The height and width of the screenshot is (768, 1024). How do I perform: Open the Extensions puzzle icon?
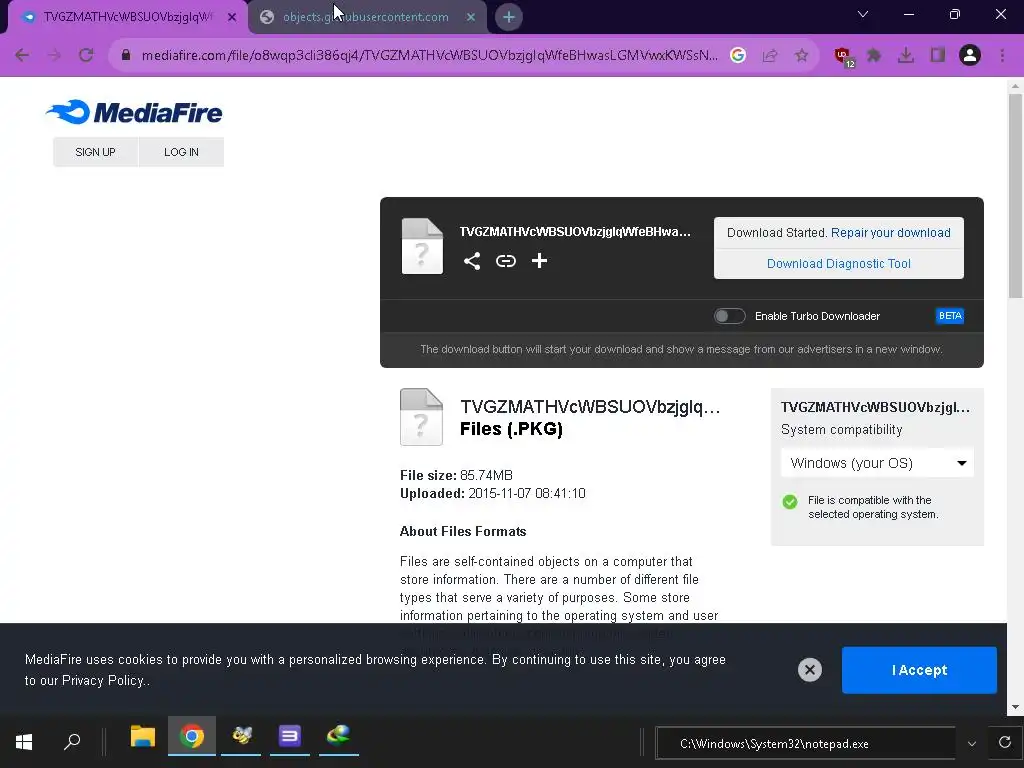874,56
